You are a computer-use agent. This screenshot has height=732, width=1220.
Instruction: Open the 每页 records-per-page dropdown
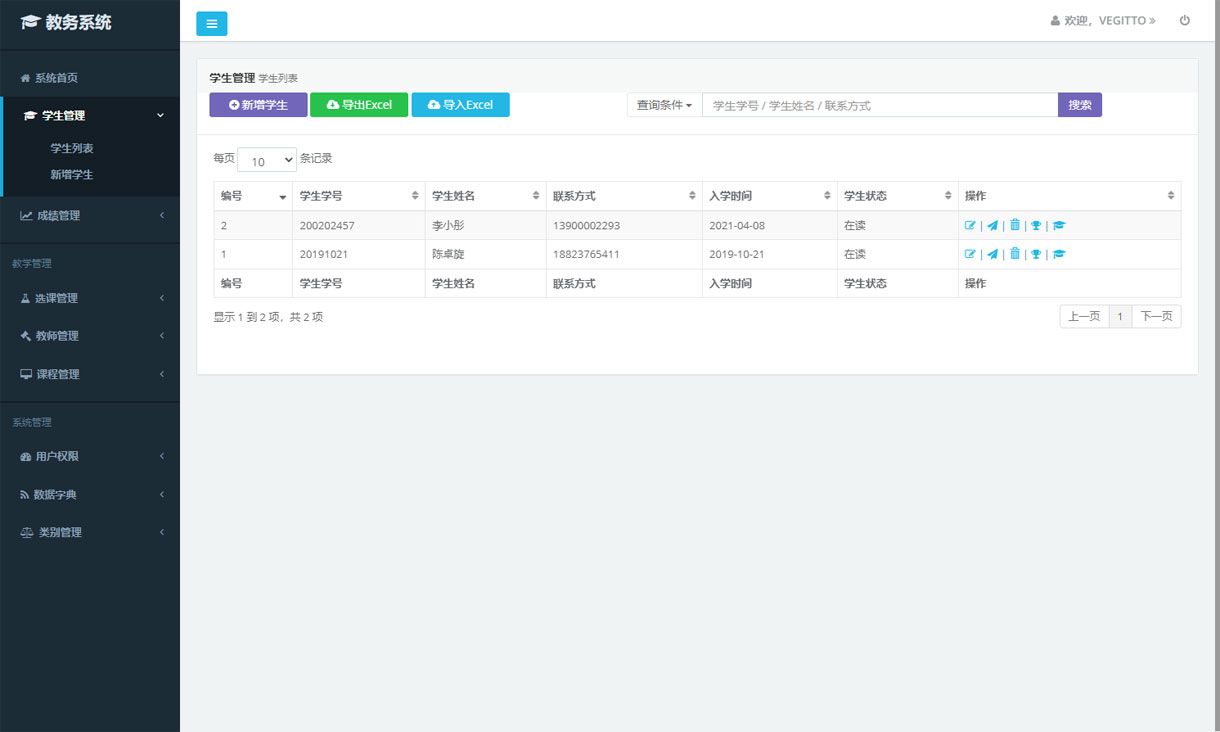tap(267, 160)
